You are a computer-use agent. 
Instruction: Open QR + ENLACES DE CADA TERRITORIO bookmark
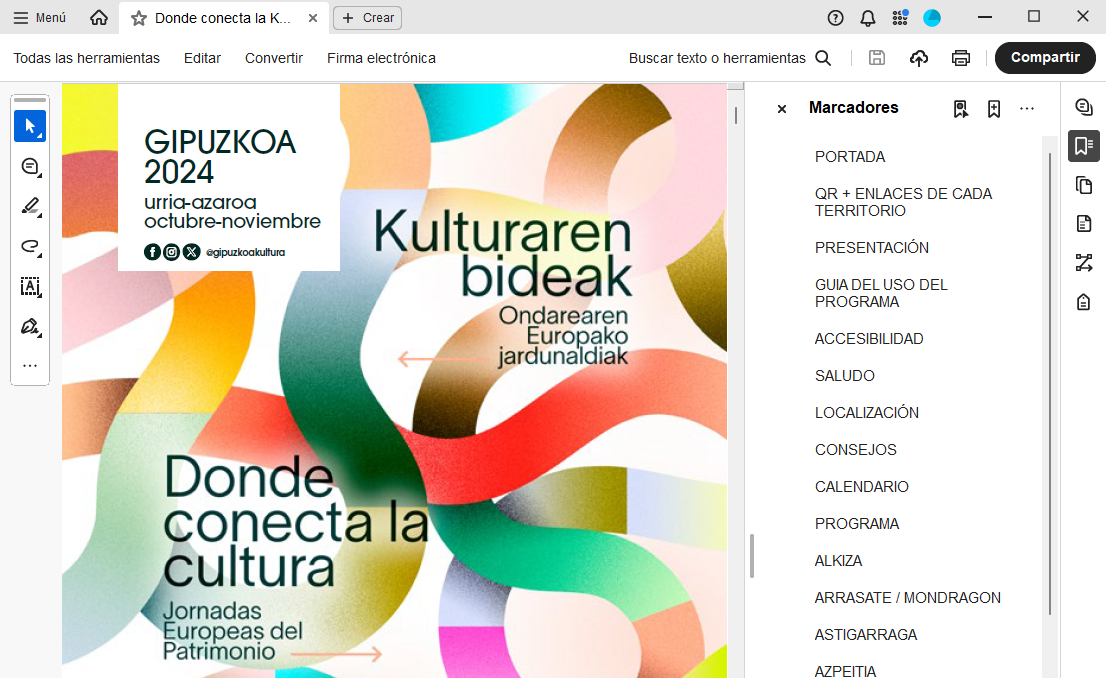coord(904,202)
